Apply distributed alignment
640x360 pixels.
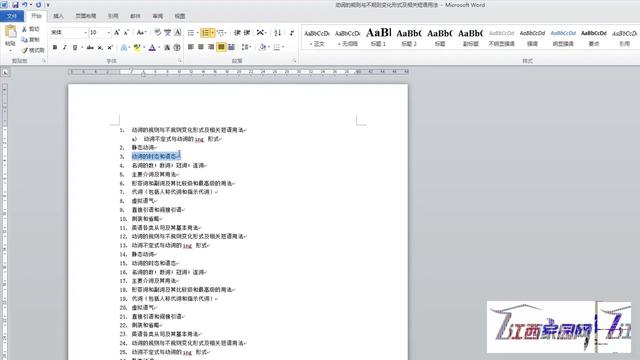231,47
